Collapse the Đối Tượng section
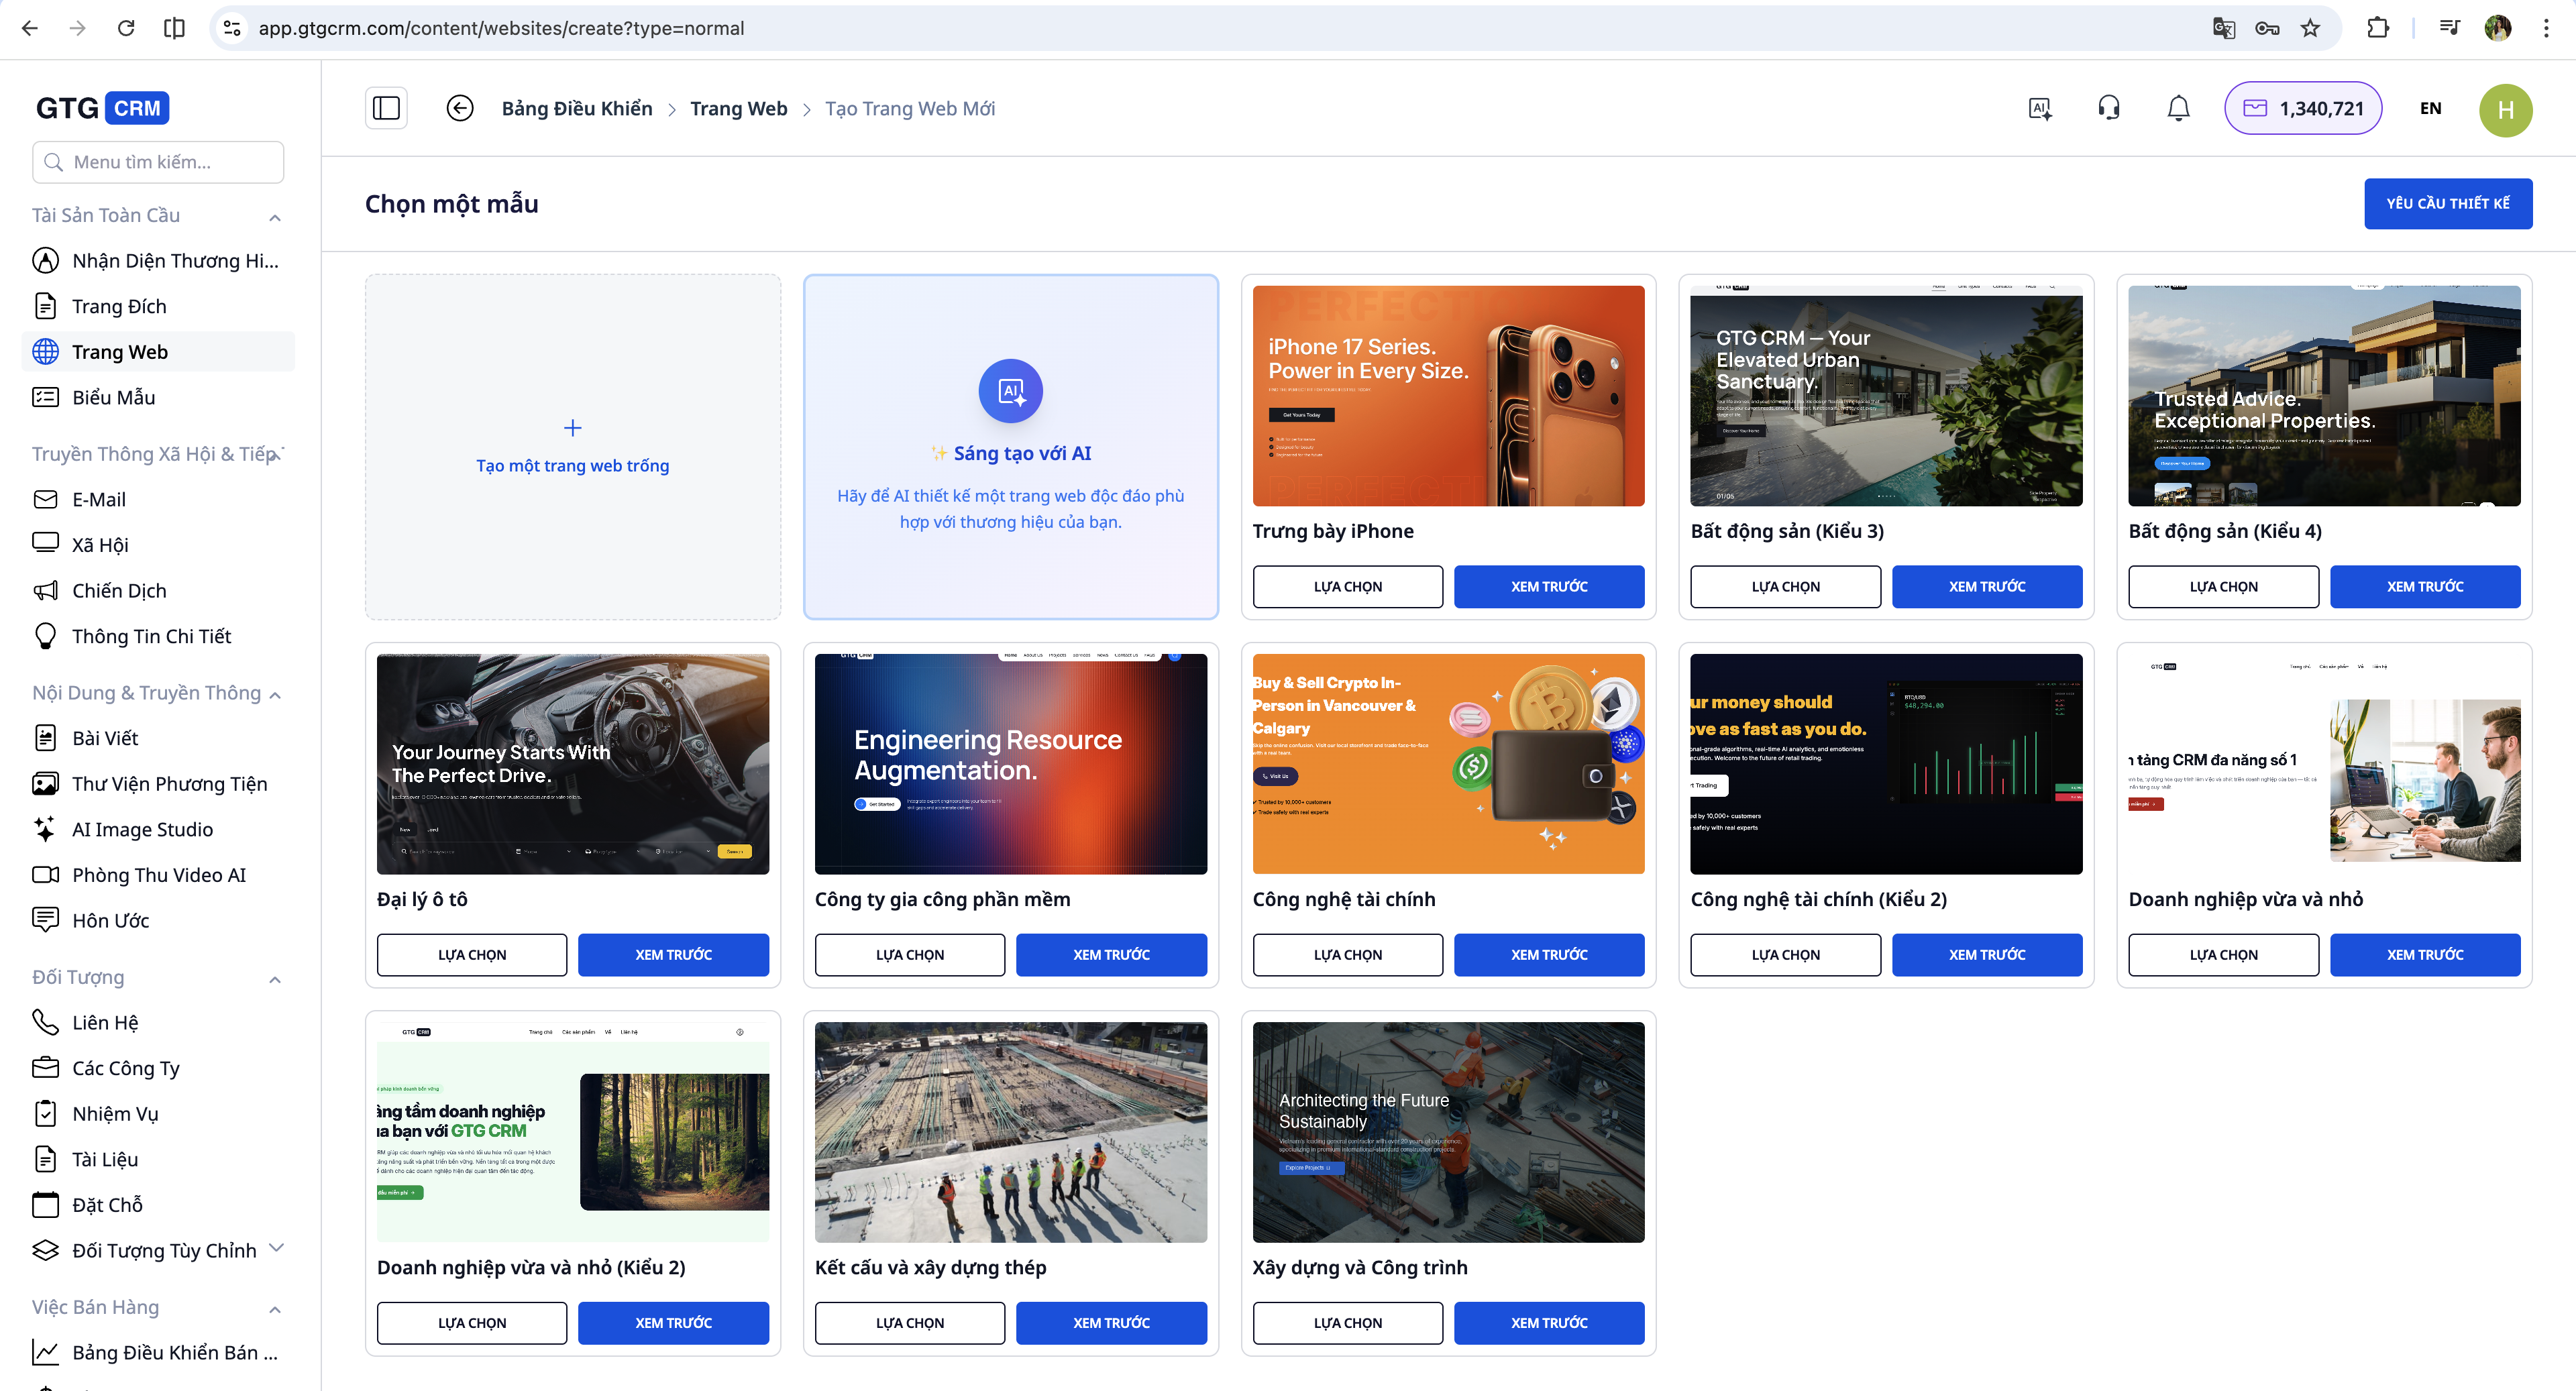Viewport: 2576px width, 1391px height. pyautogui.click(x=276, y=979)
